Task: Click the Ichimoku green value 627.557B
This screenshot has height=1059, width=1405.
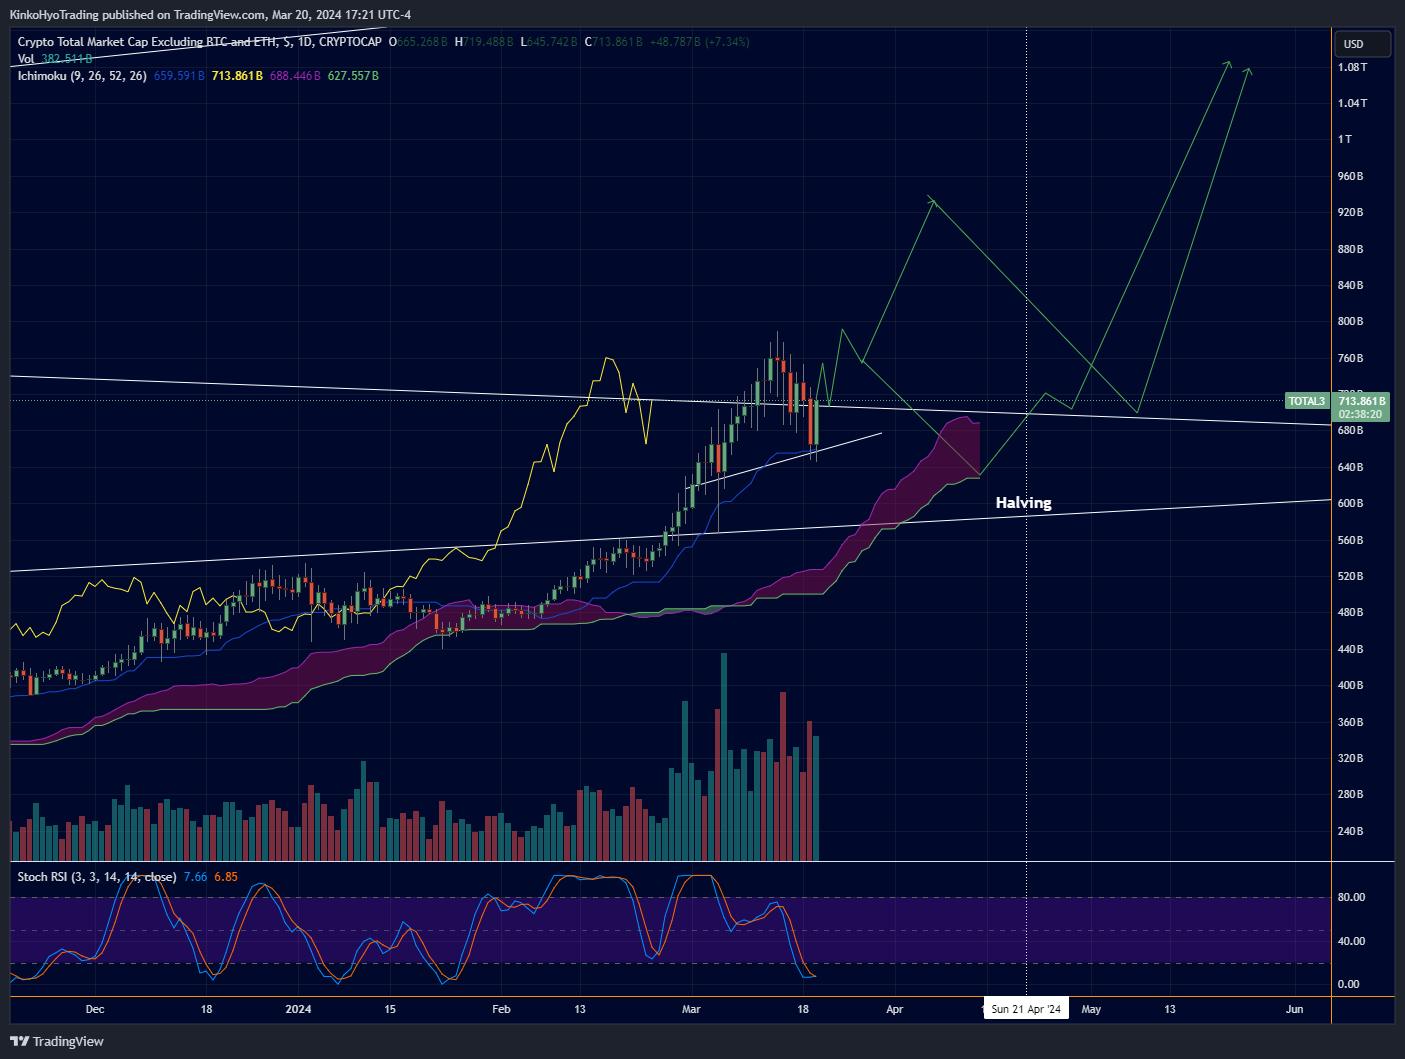Action: 353,76
